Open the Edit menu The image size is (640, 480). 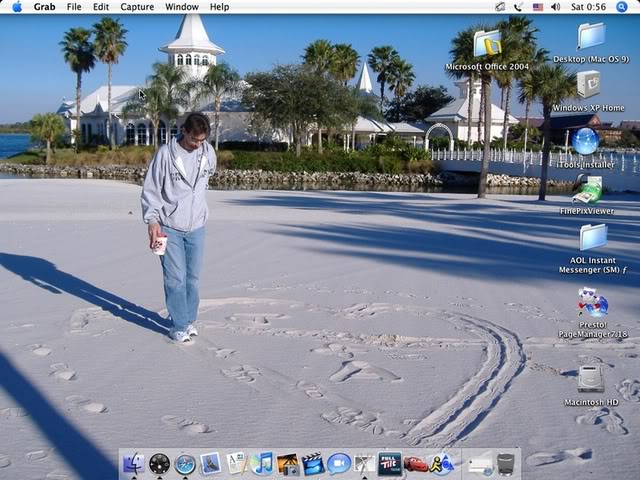coord(100,7)
